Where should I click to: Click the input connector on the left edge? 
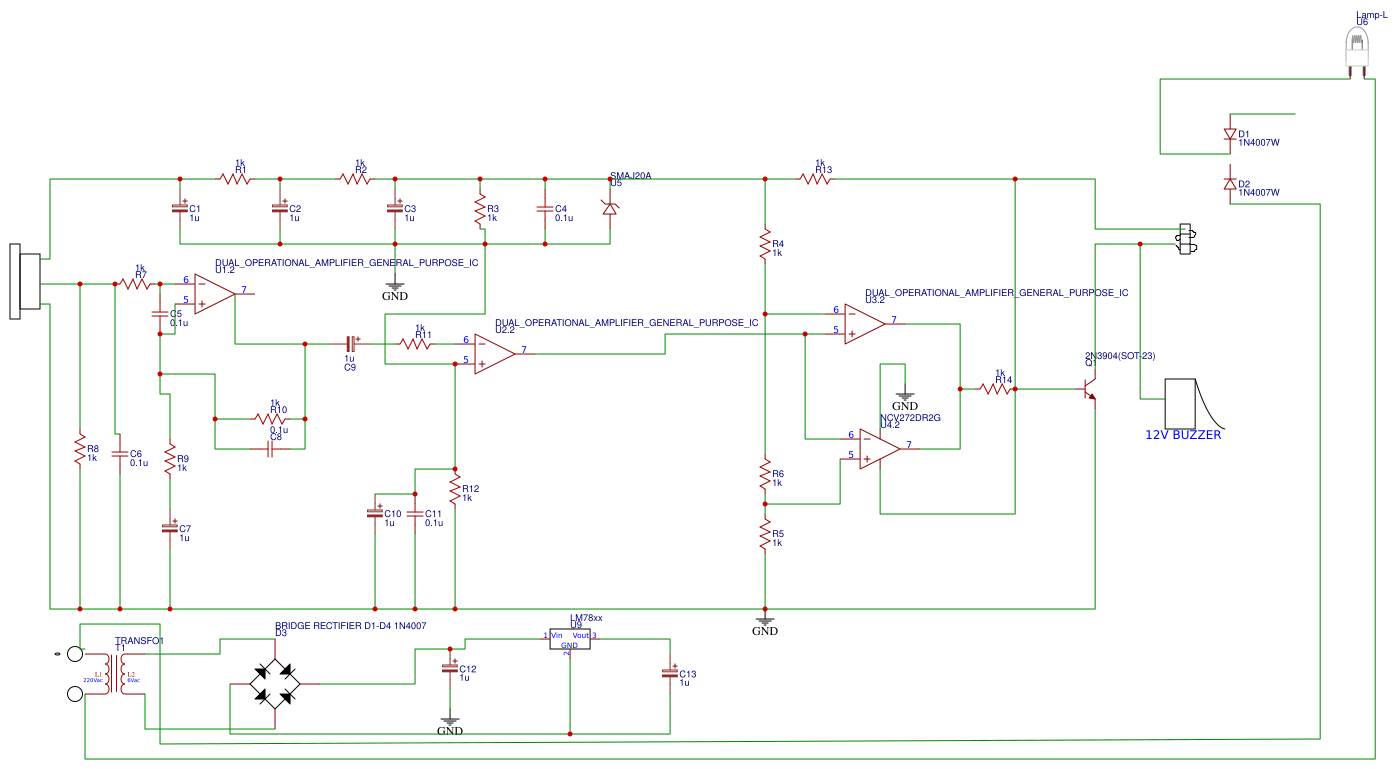coord(25,281)
